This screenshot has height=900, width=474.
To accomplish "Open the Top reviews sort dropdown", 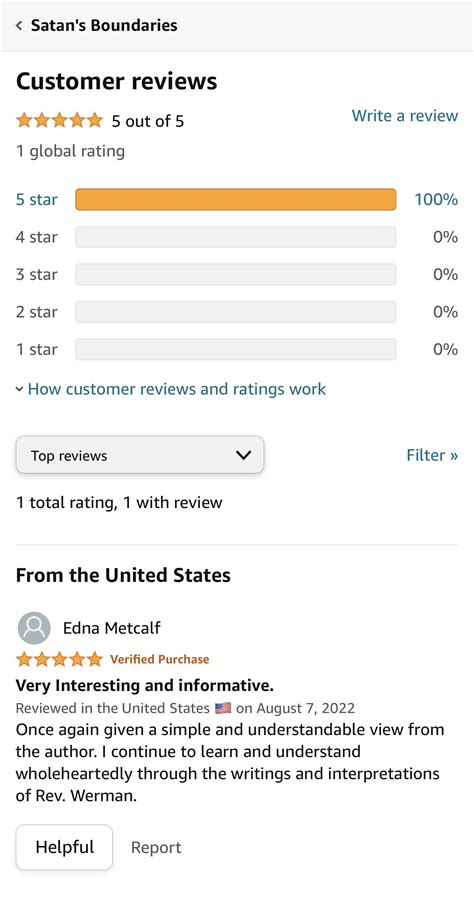I will coord(140,455).
